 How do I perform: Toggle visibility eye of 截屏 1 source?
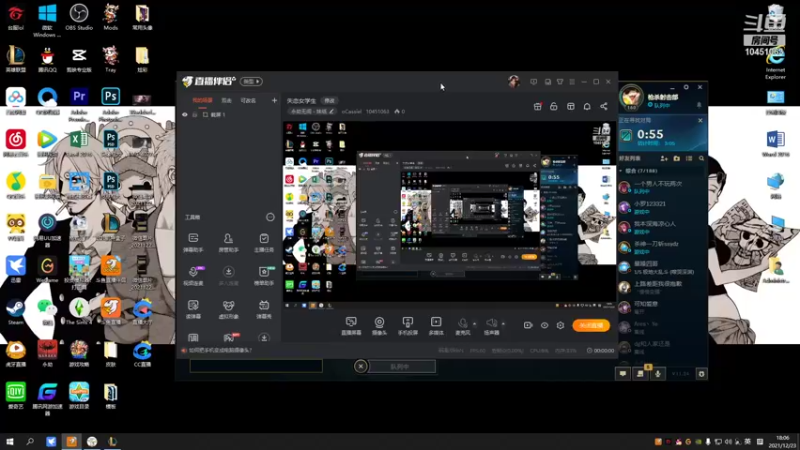point(185,115)
